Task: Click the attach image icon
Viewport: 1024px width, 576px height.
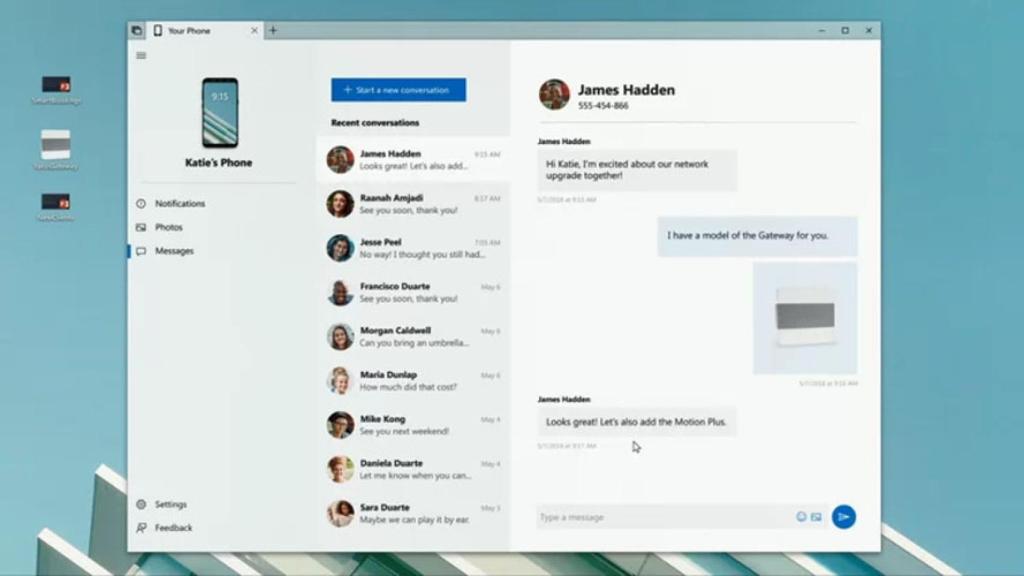Action: (816, 517)
